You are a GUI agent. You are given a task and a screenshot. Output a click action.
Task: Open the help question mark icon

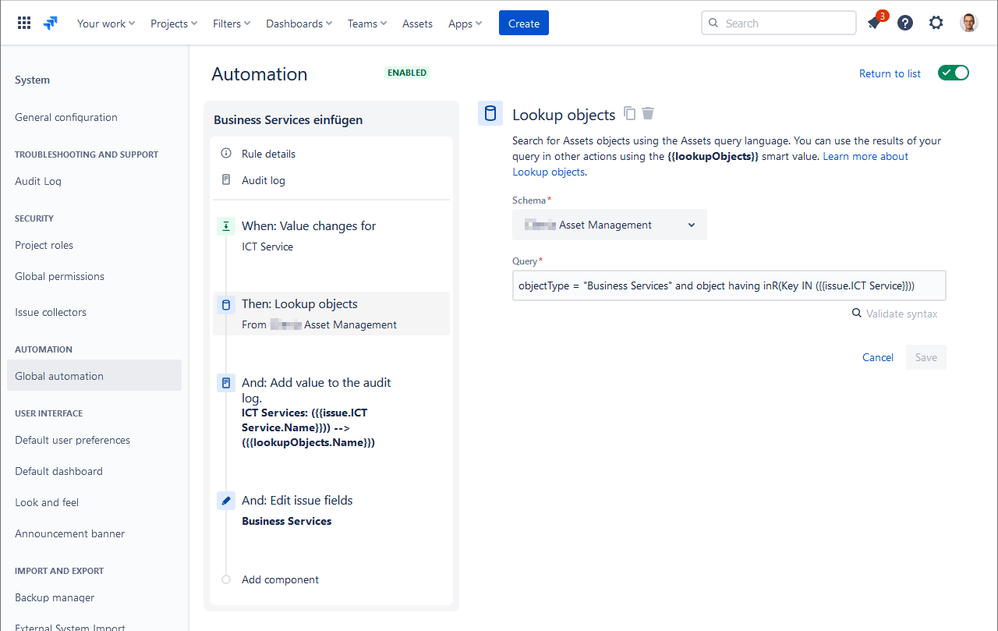coord(905,24)
